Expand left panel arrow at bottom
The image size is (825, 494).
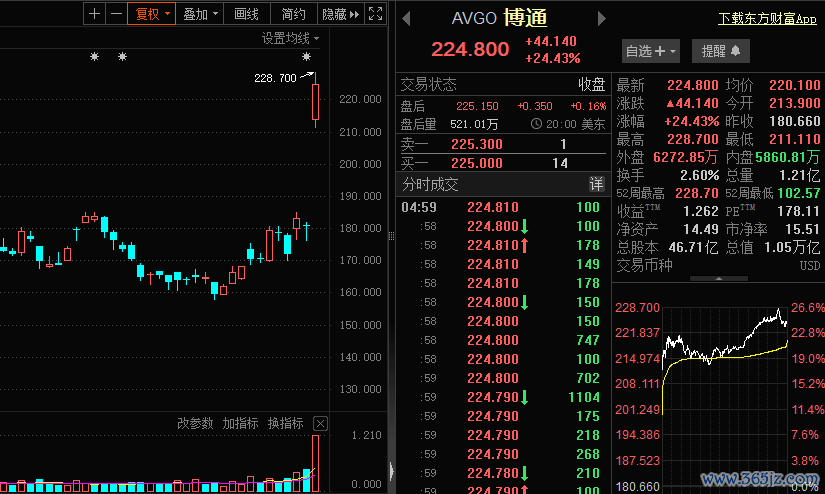pyautogui.click(x=391, y=471)
